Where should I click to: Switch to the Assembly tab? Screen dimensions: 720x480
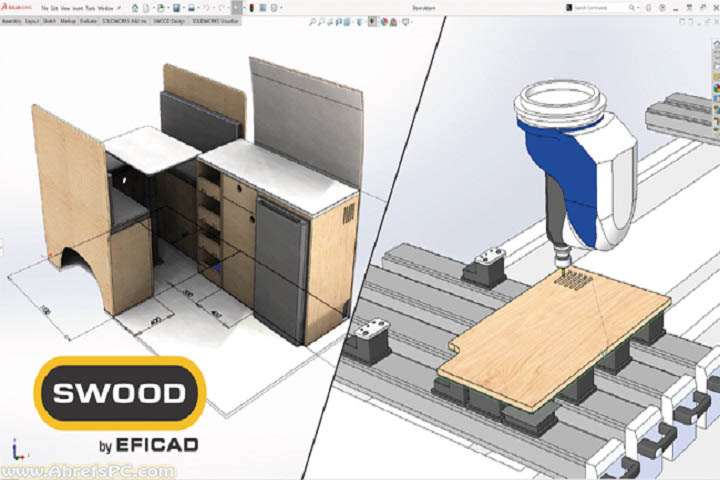11,21
